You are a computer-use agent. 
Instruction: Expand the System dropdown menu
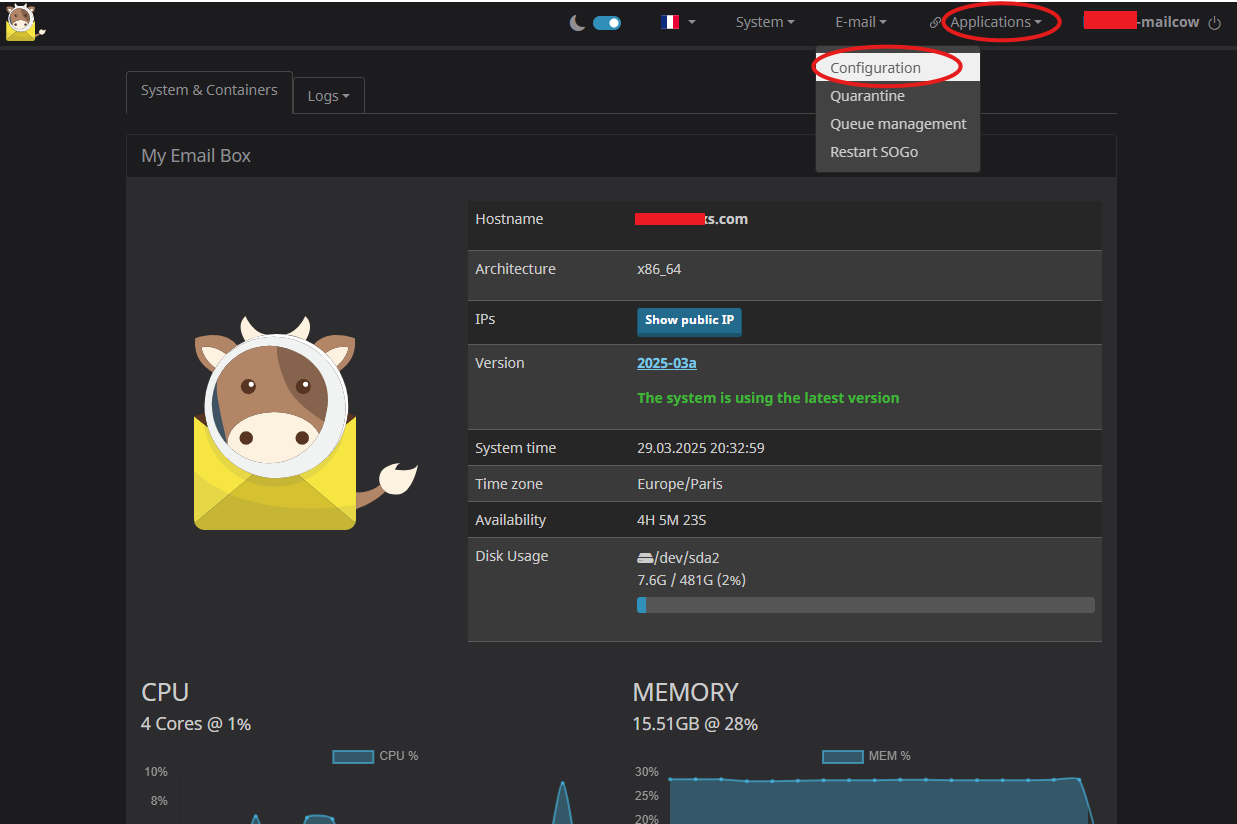pyautogui.click(x=765, y=22)
